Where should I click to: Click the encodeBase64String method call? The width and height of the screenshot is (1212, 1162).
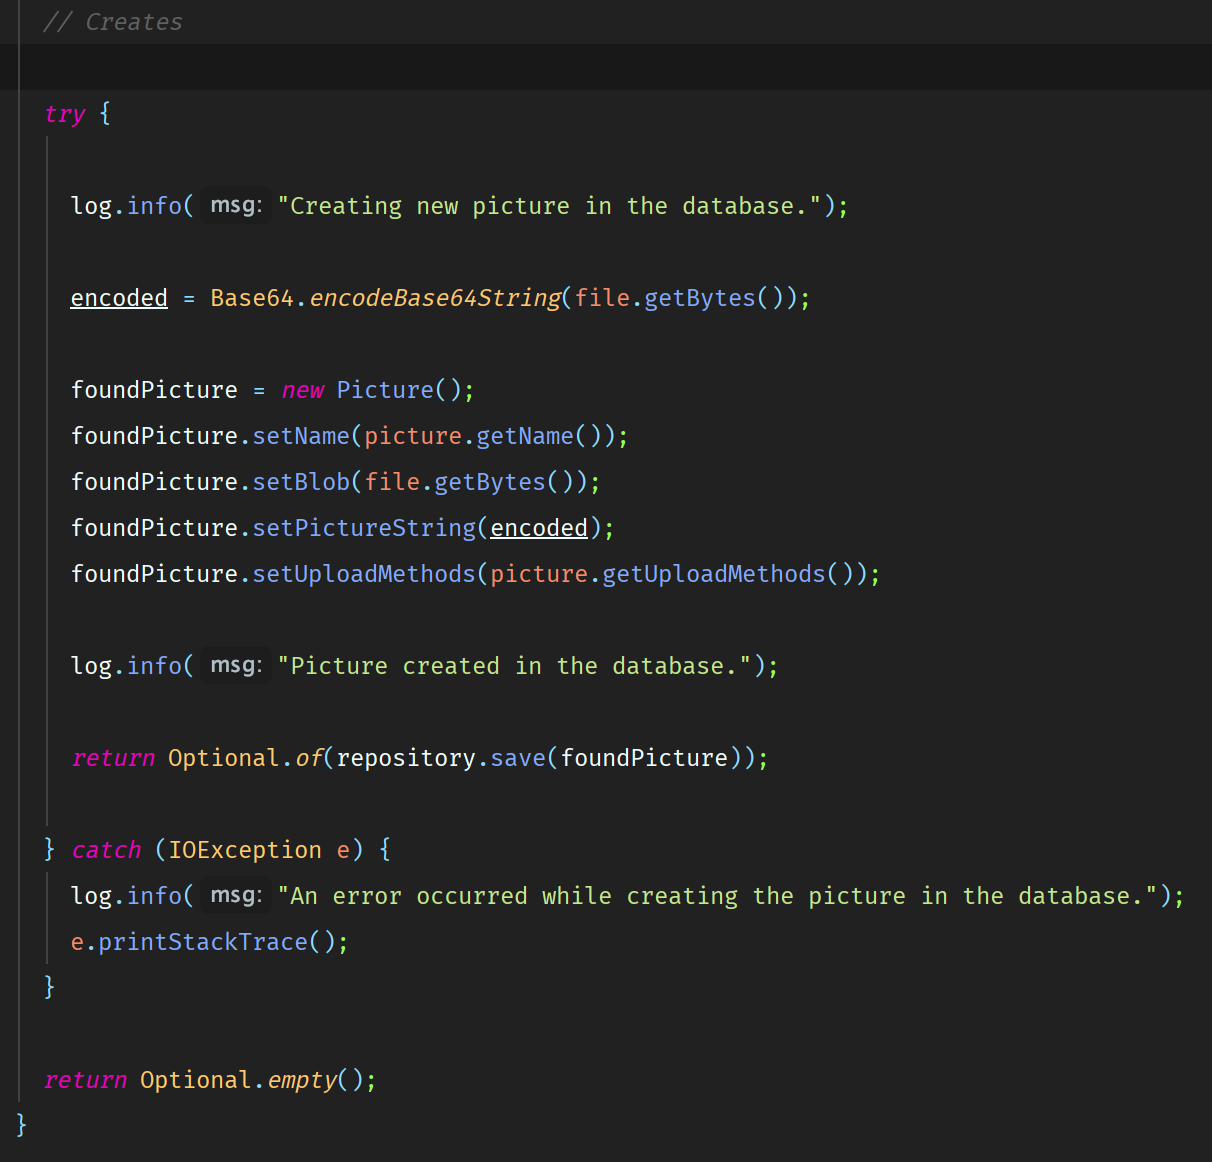pos(435,298)
